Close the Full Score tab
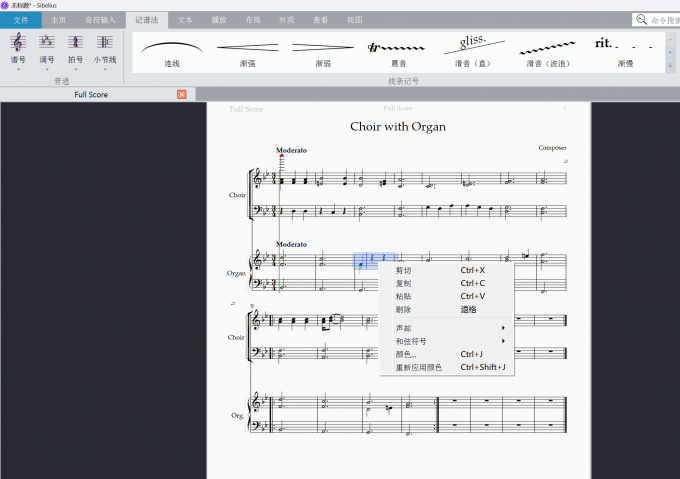This screenshot has width=680, height=479. click(x=182, y=94)
